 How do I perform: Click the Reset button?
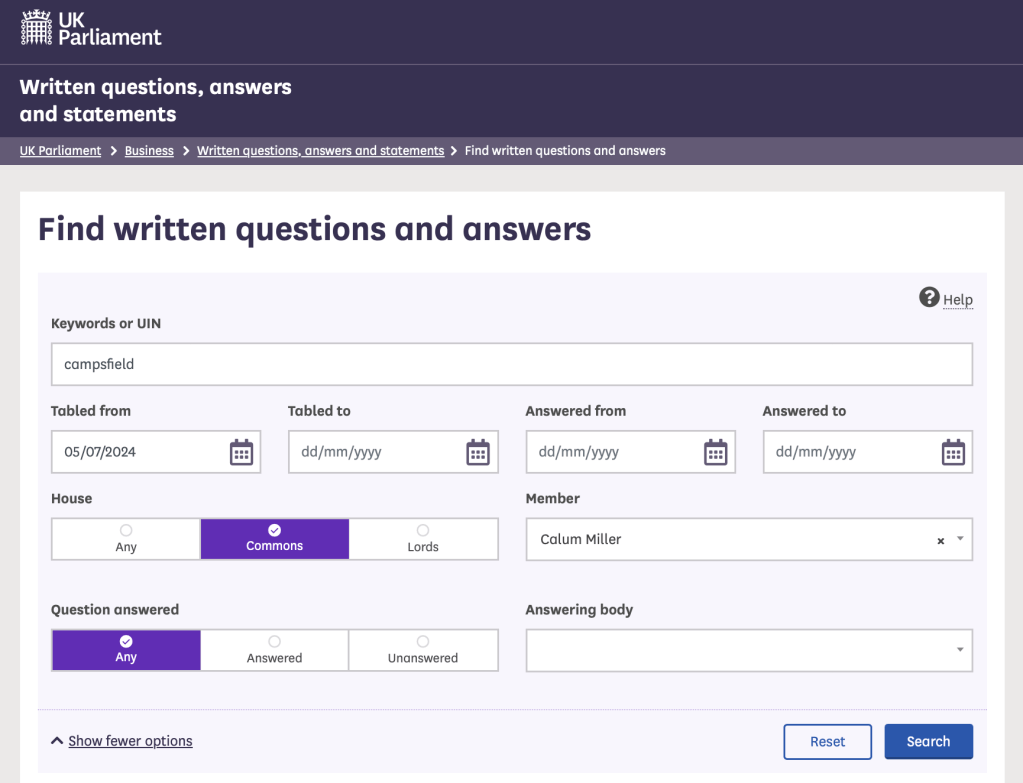pyautogui.click(x=827, y=741)
